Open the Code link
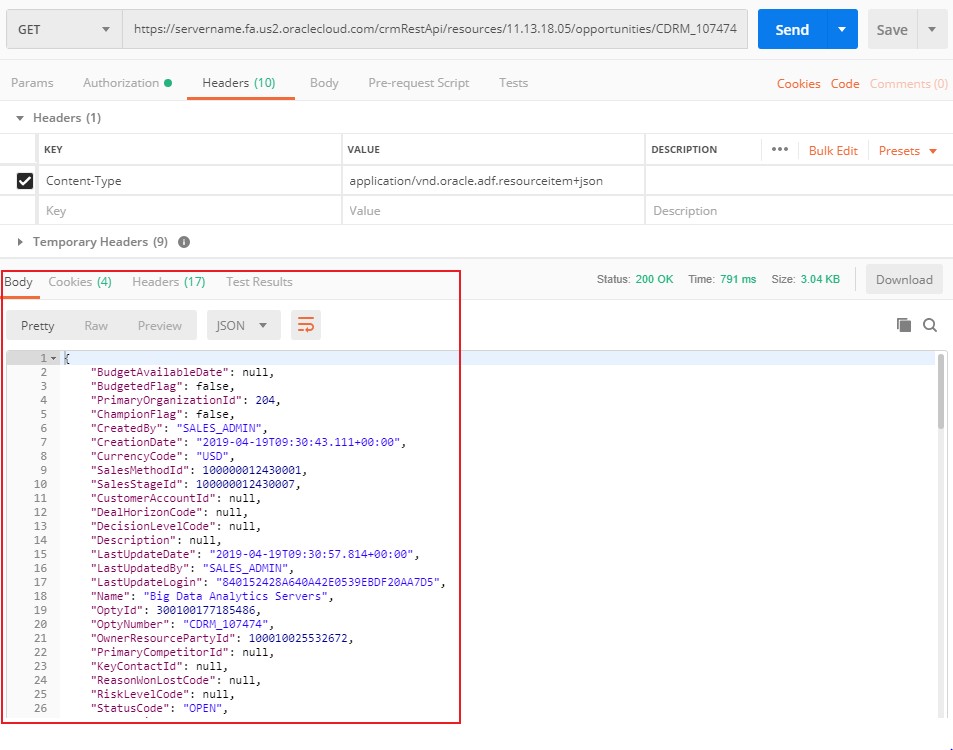Viewport: 953px width, 750px height. tap(845, 84)
